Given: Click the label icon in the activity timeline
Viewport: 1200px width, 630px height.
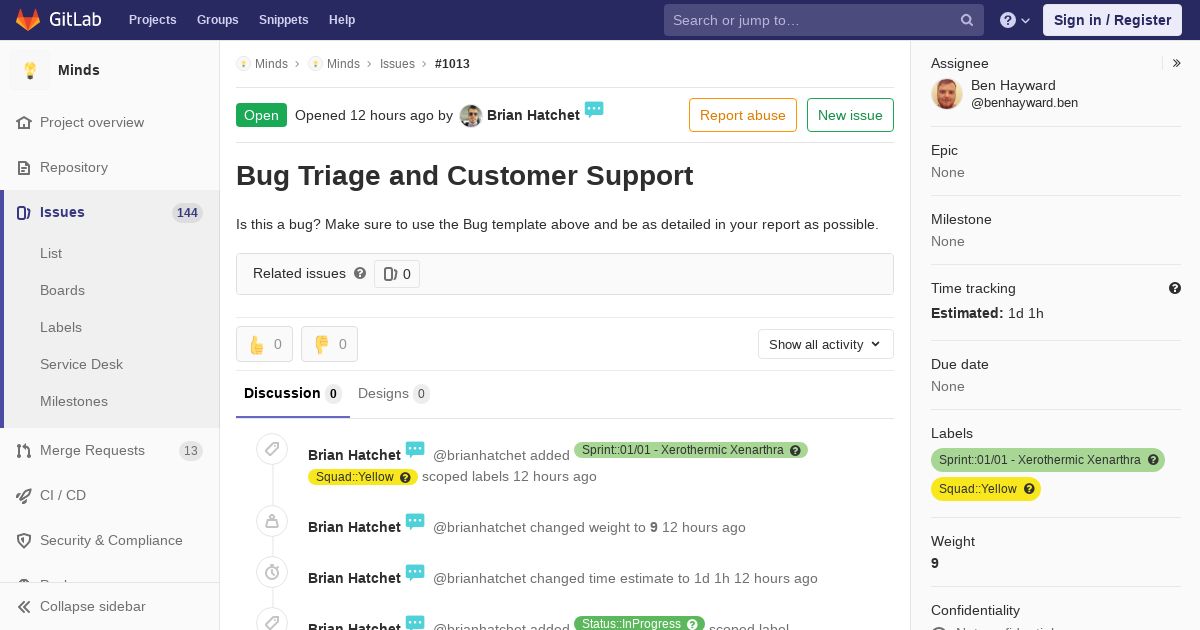Looking at the screenshot, I should click(x=272, y=449).
